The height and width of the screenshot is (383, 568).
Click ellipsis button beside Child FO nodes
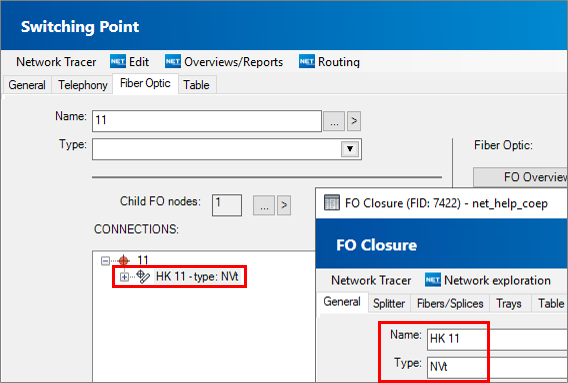264,205
